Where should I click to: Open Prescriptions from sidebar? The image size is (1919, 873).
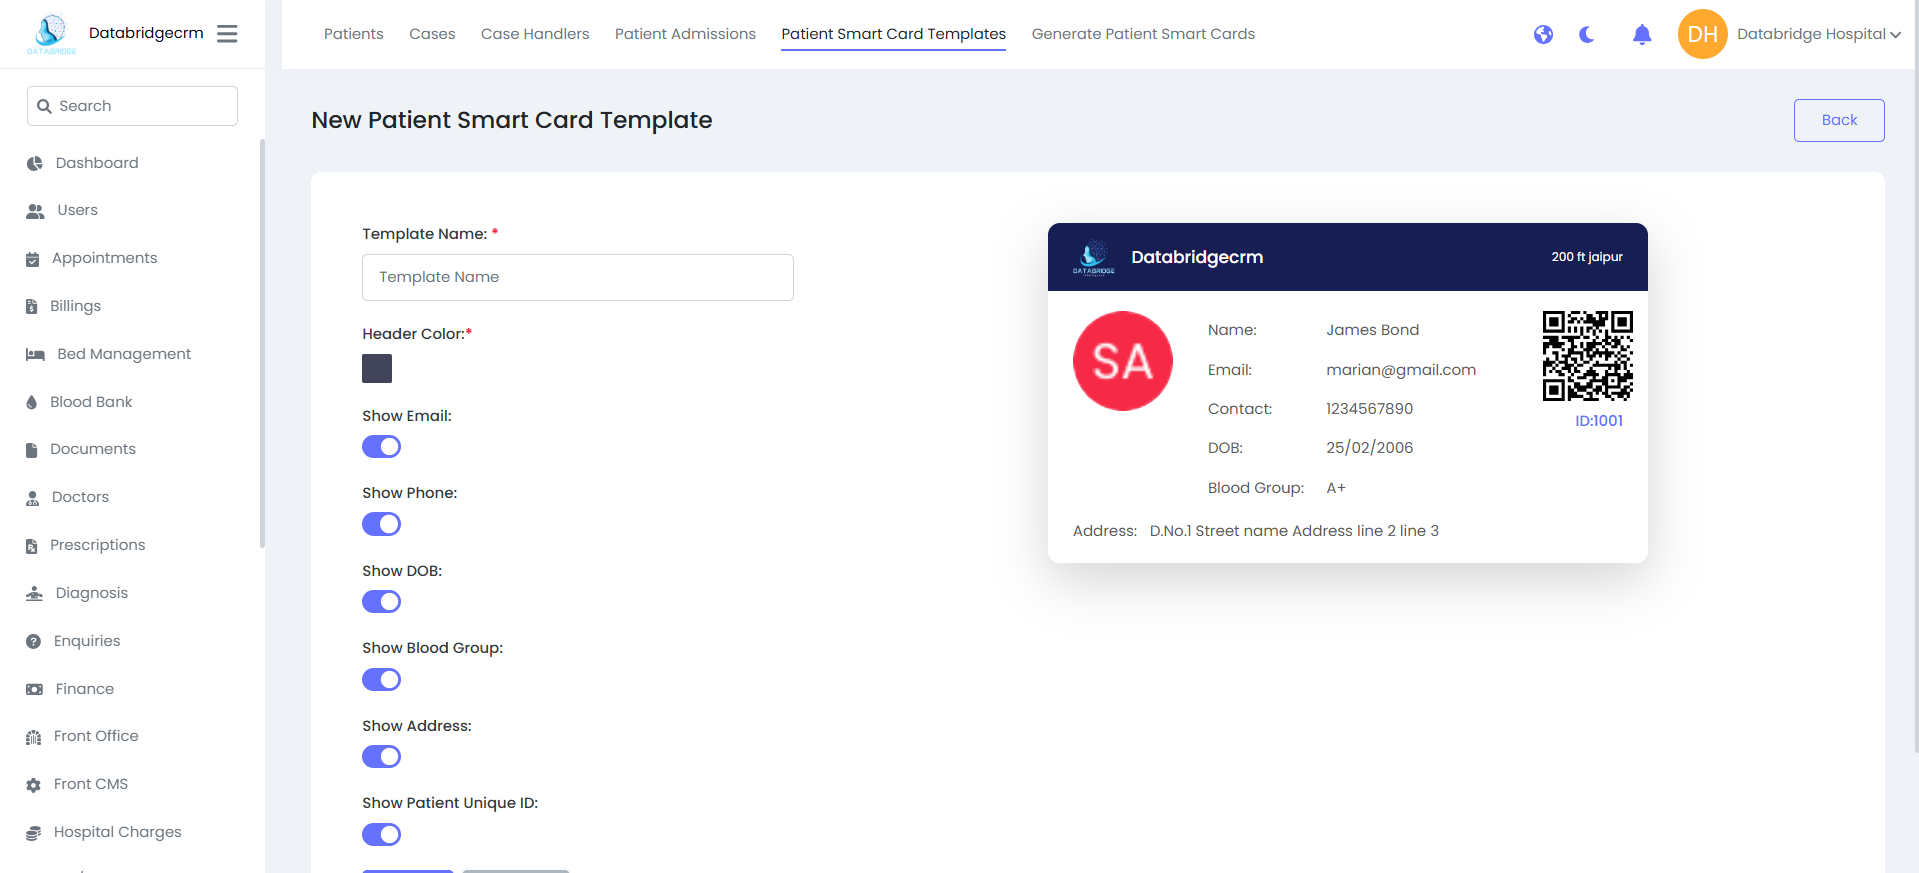click(98, 545)
